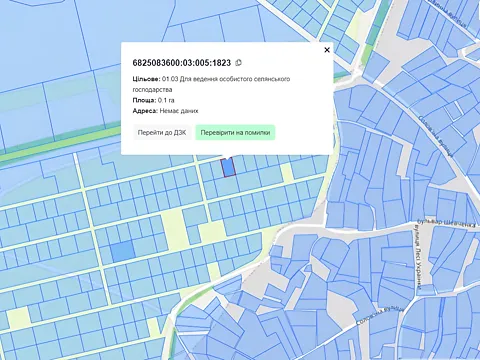Open parcel in ДЗК via Перейти до ДЗК
Image resolution: width=480 pixels, height=360 pixels.
(162, 133)
